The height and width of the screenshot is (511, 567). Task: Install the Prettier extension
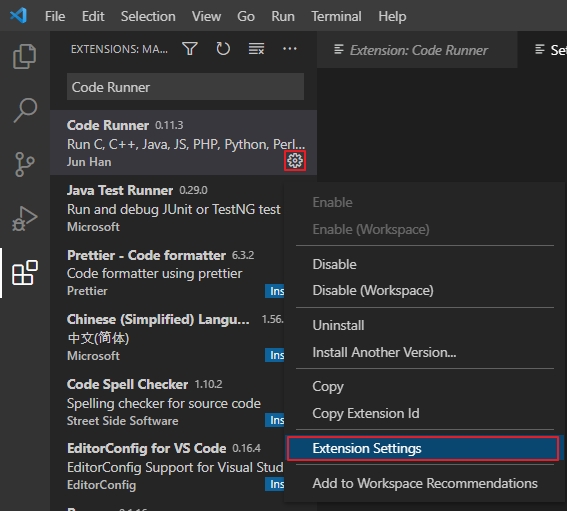[275, 291]
